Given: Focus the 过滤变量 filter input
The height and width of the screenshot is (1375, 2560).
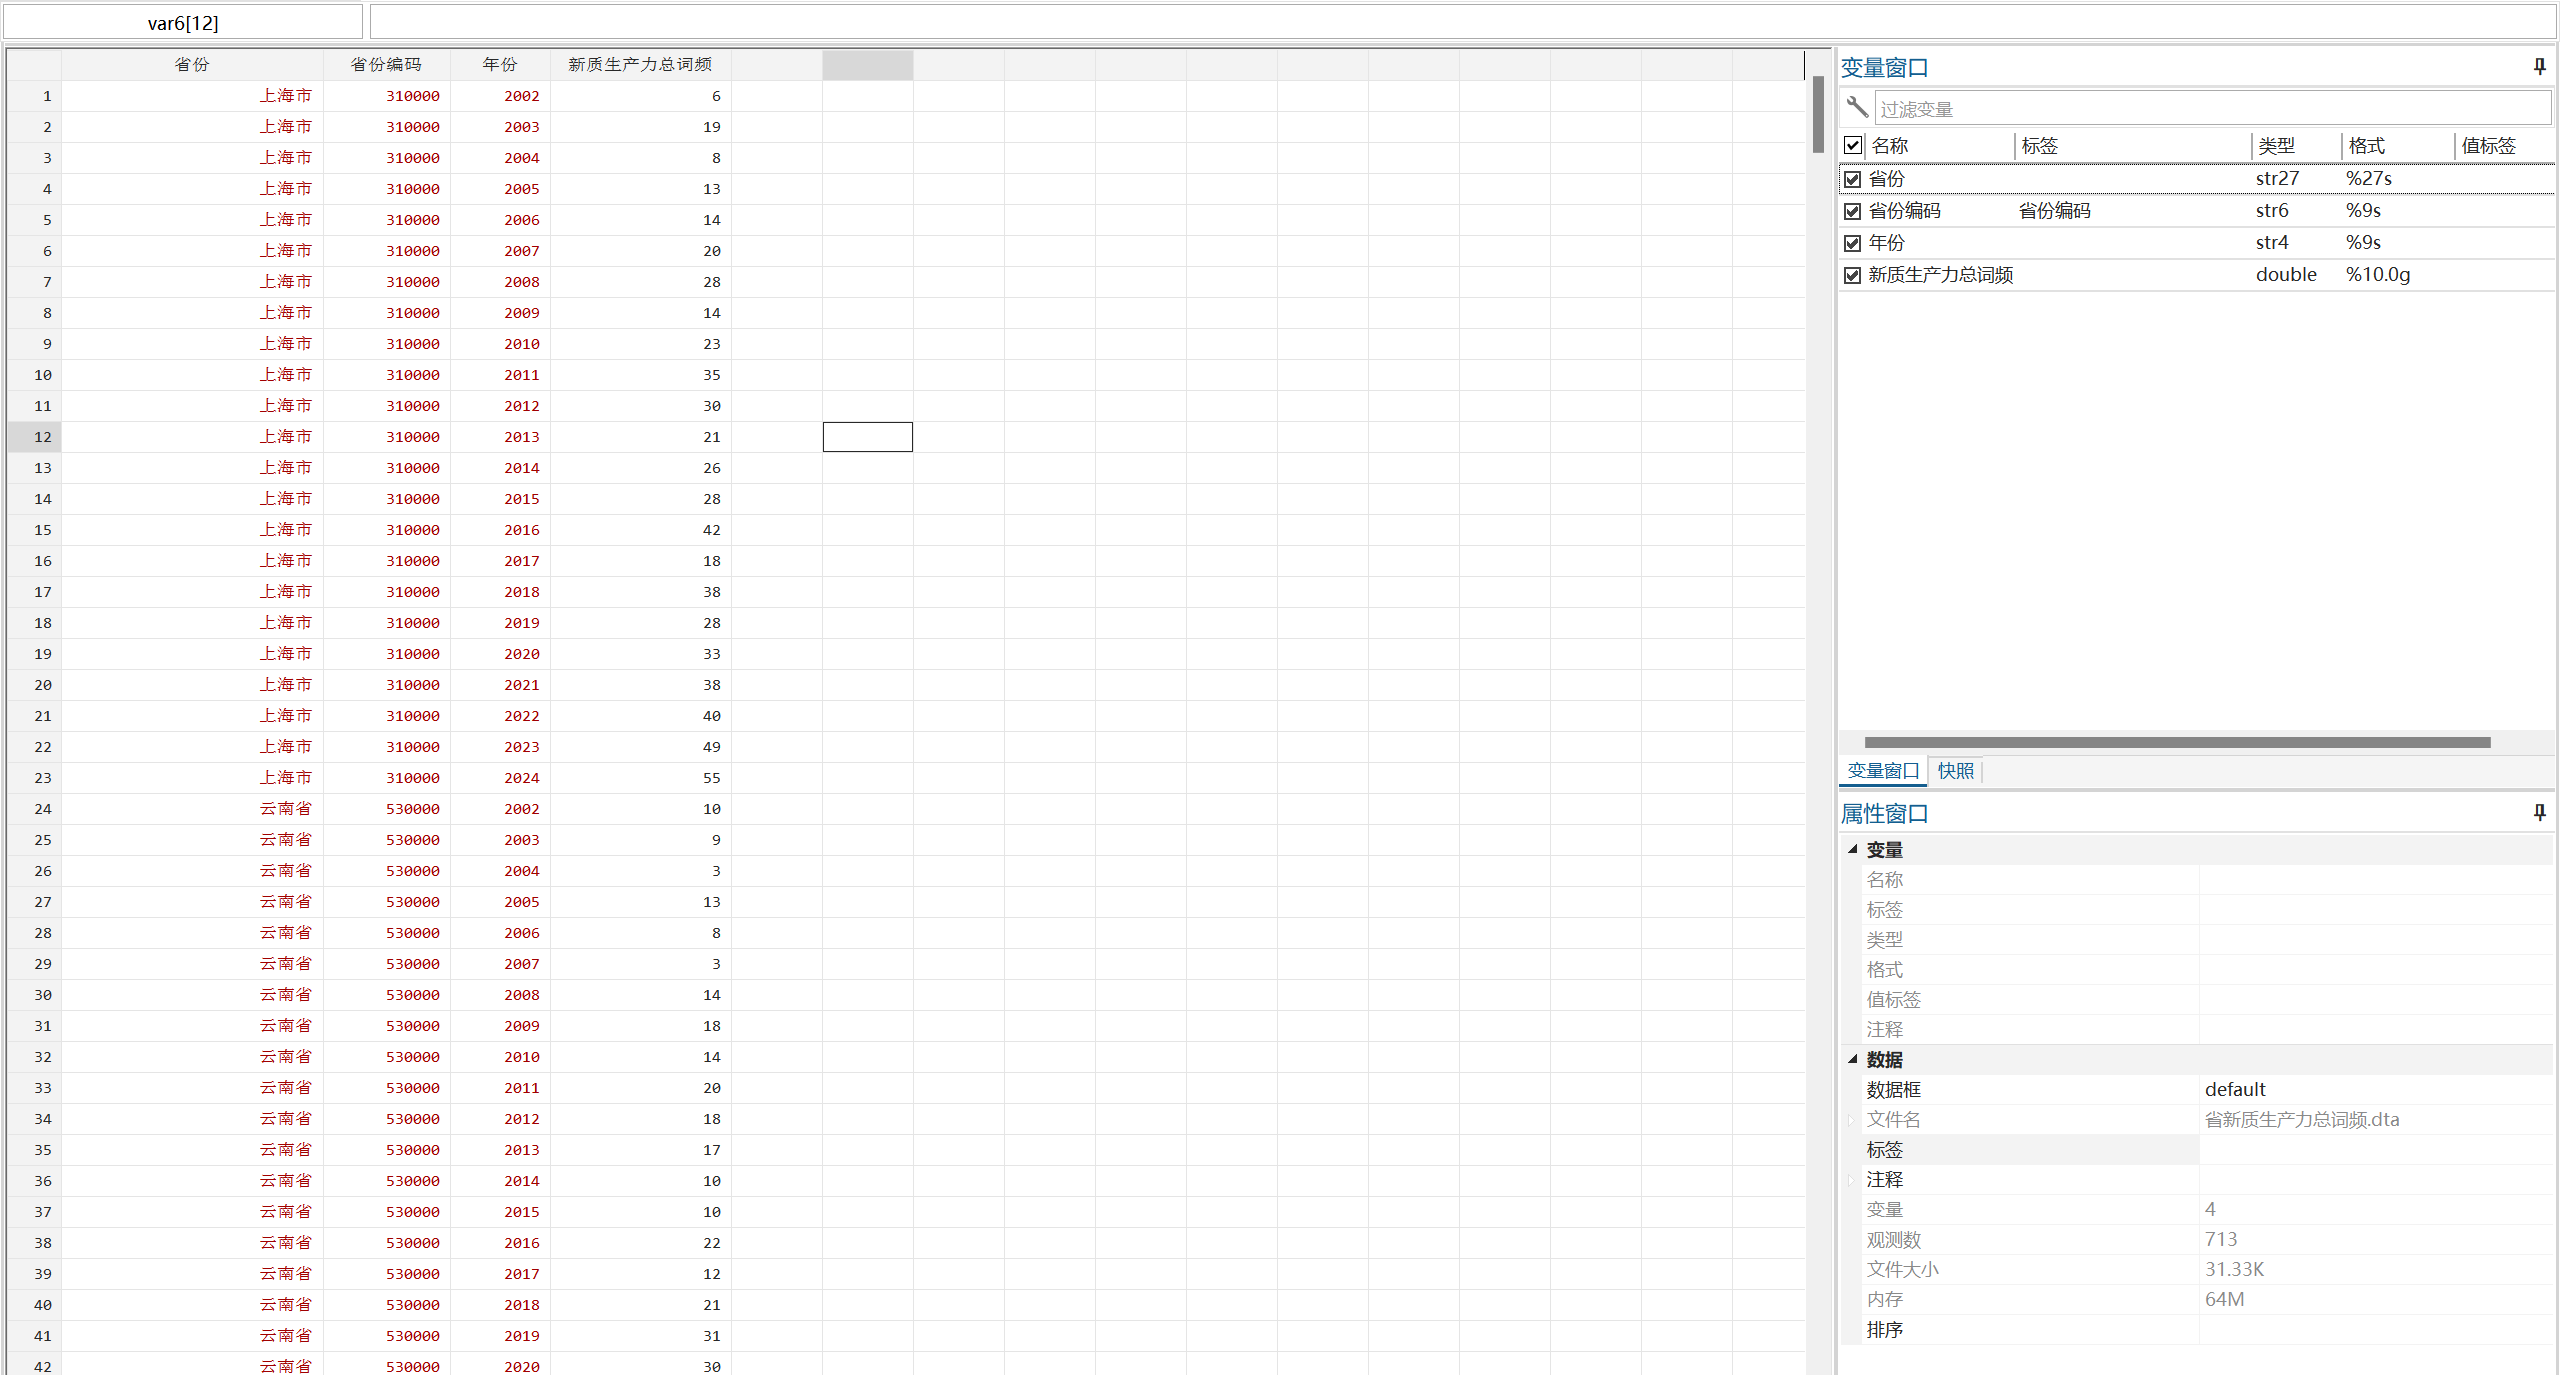Looking at the screenshot, I should coord(2210,108).
